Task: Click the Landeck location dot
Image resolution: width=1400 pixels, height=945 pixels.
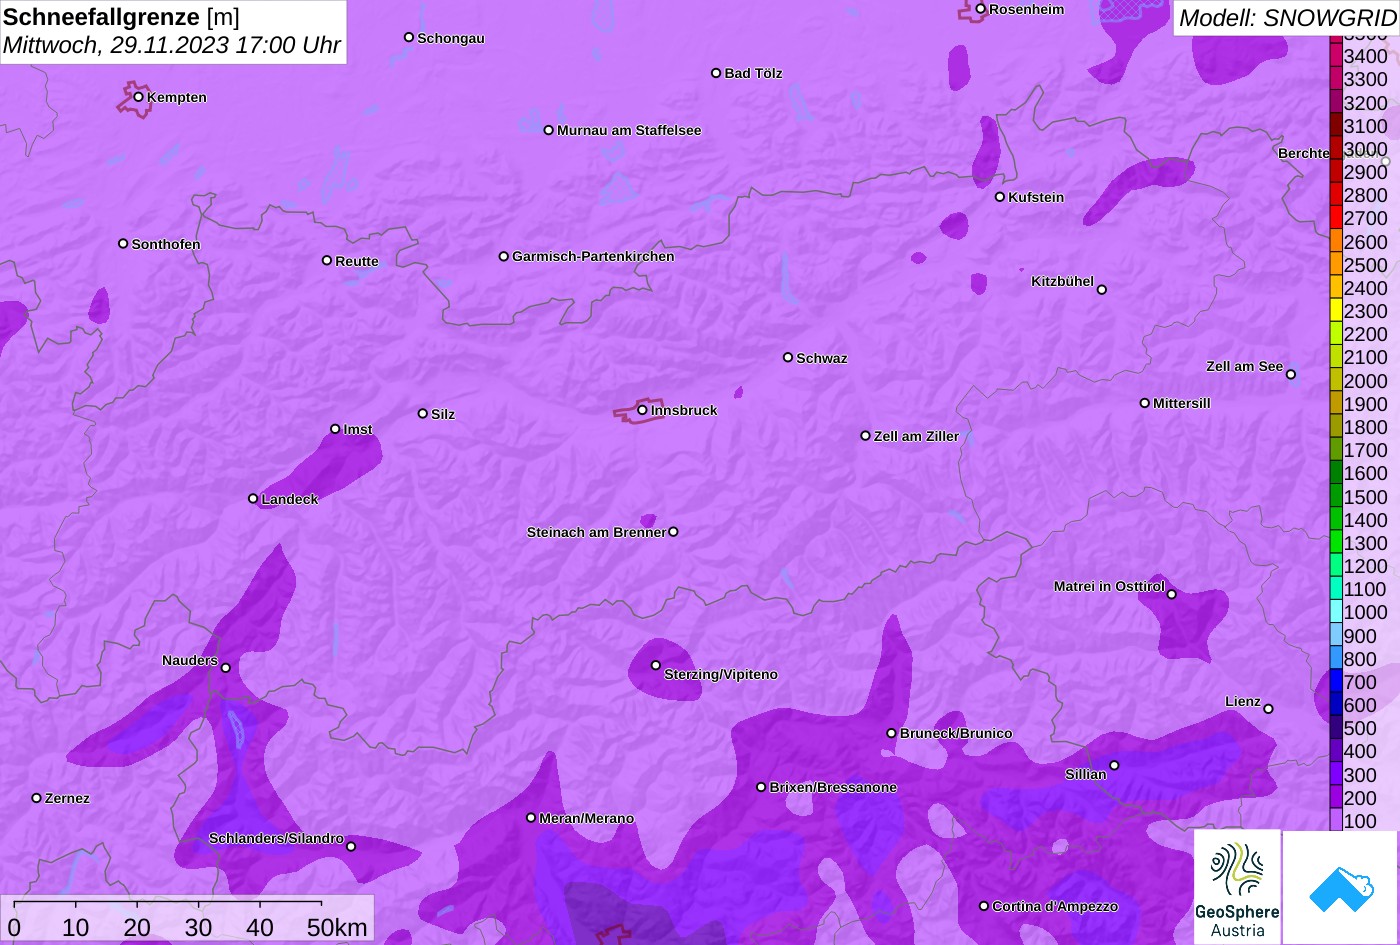Action: point(253,498)
